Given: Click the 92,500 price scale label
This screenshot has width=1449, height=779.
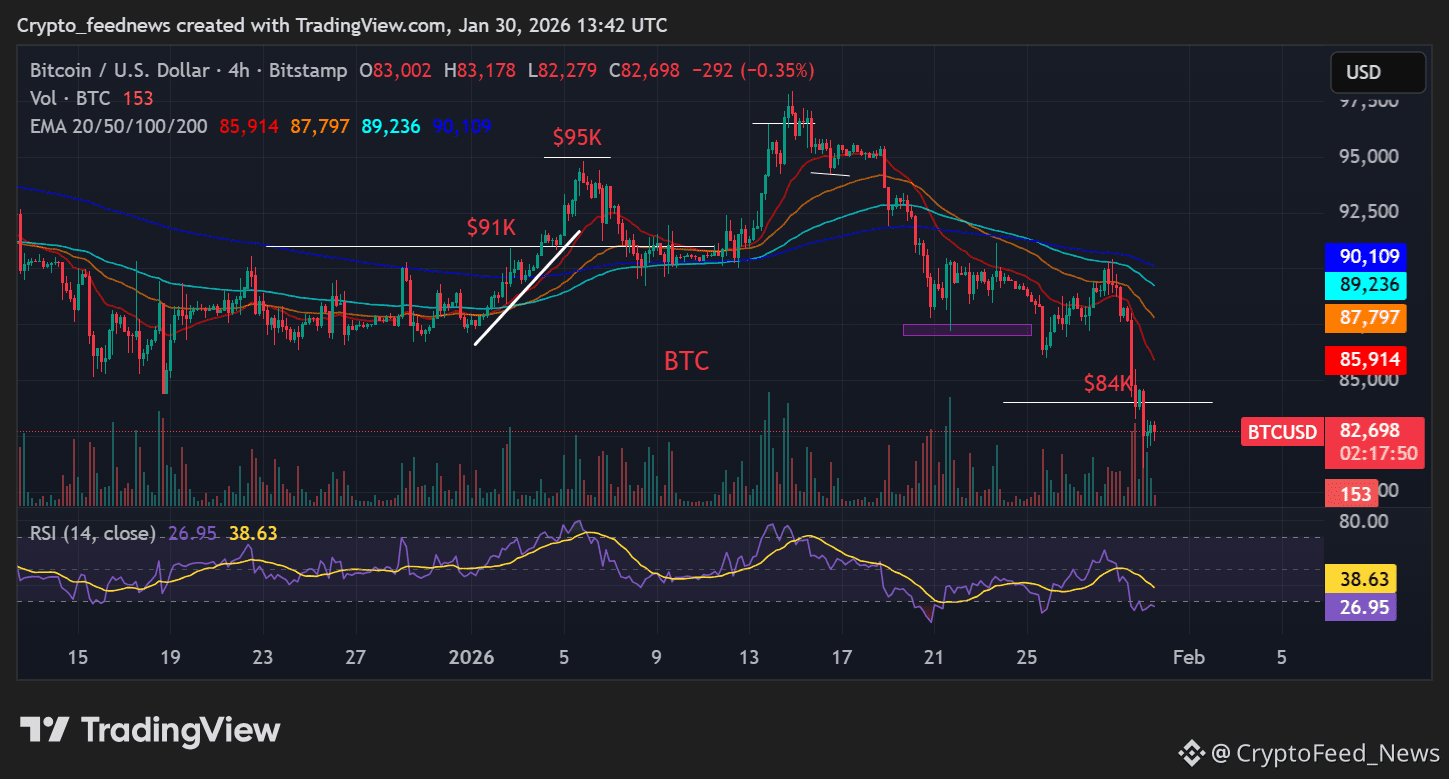Looking at the screenshot, I should (1369, 212).
